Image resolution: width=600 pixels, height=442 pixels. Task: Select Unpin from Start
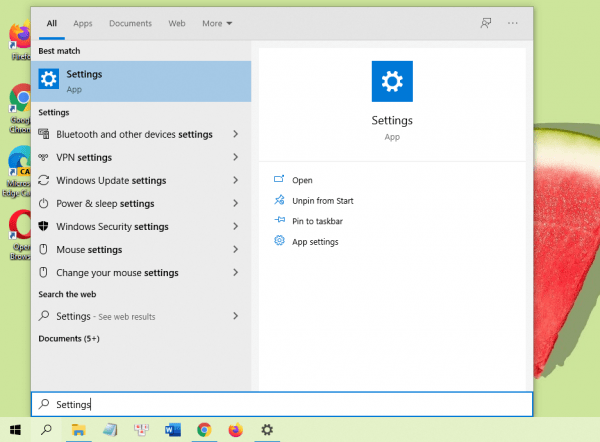pyautogui.click(x=322, y=201)
